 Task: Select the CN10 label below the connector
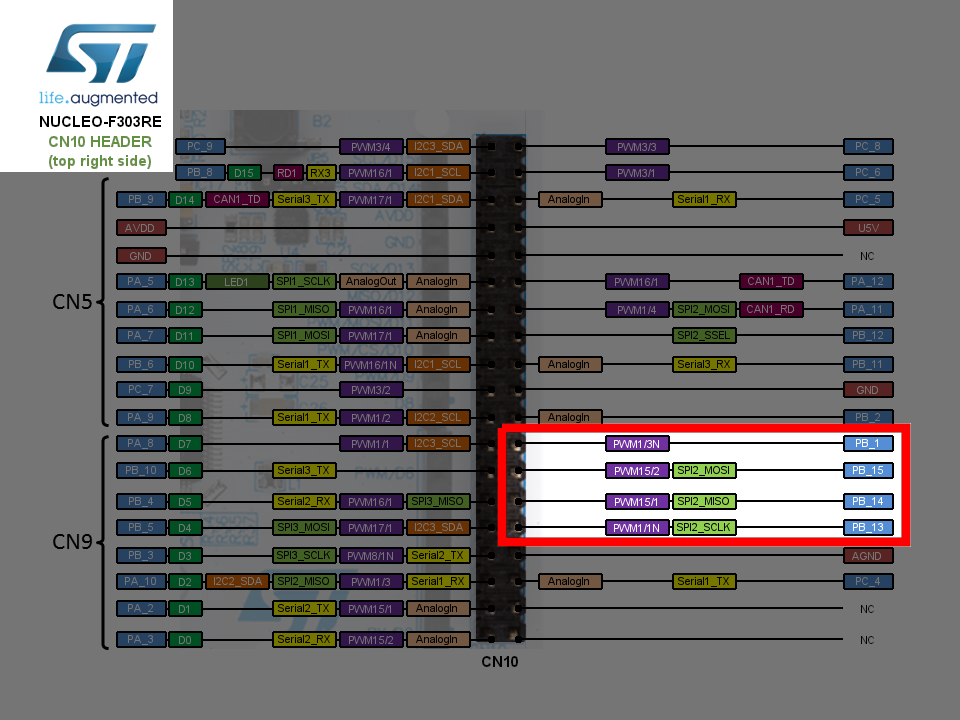tap(502, 661)
